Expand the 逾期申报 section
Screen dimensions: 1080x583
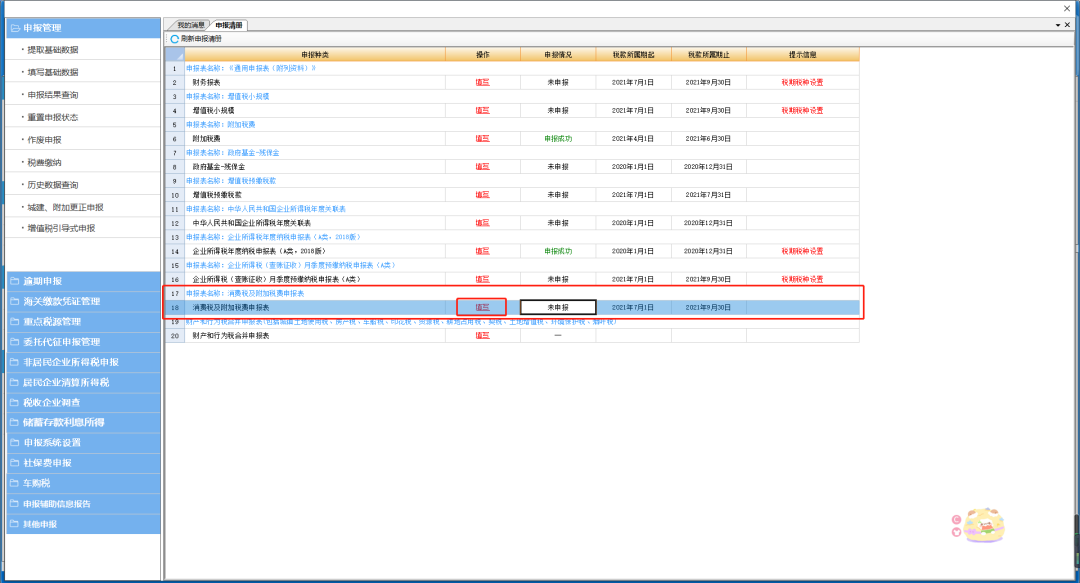tap(83, 281)
